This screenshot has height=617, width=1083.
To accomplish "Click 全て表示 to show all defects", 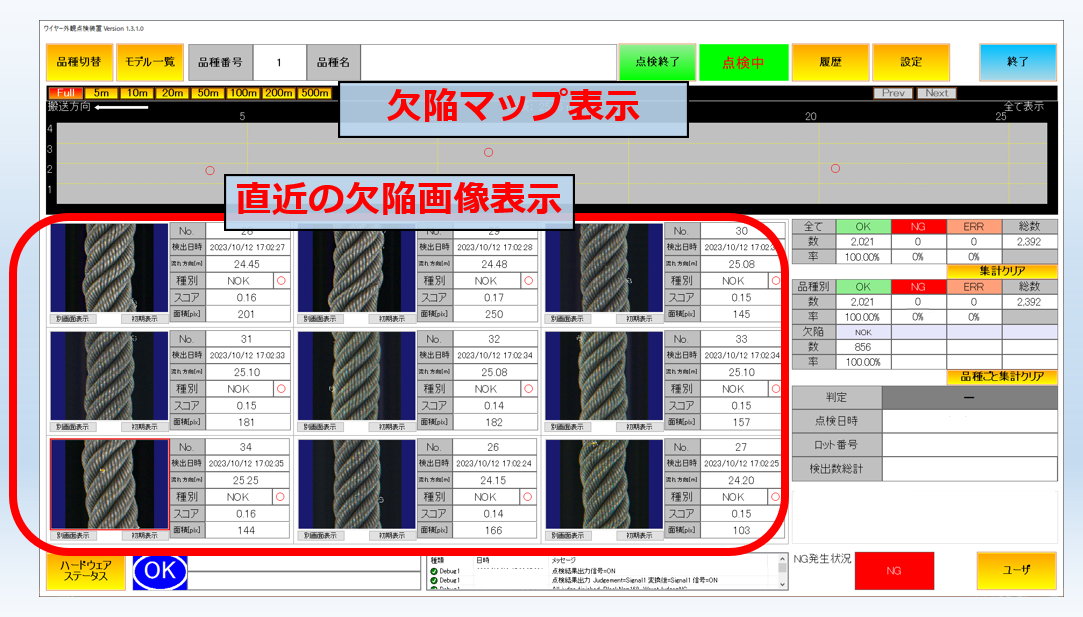I will click(x=1024, y=106).
